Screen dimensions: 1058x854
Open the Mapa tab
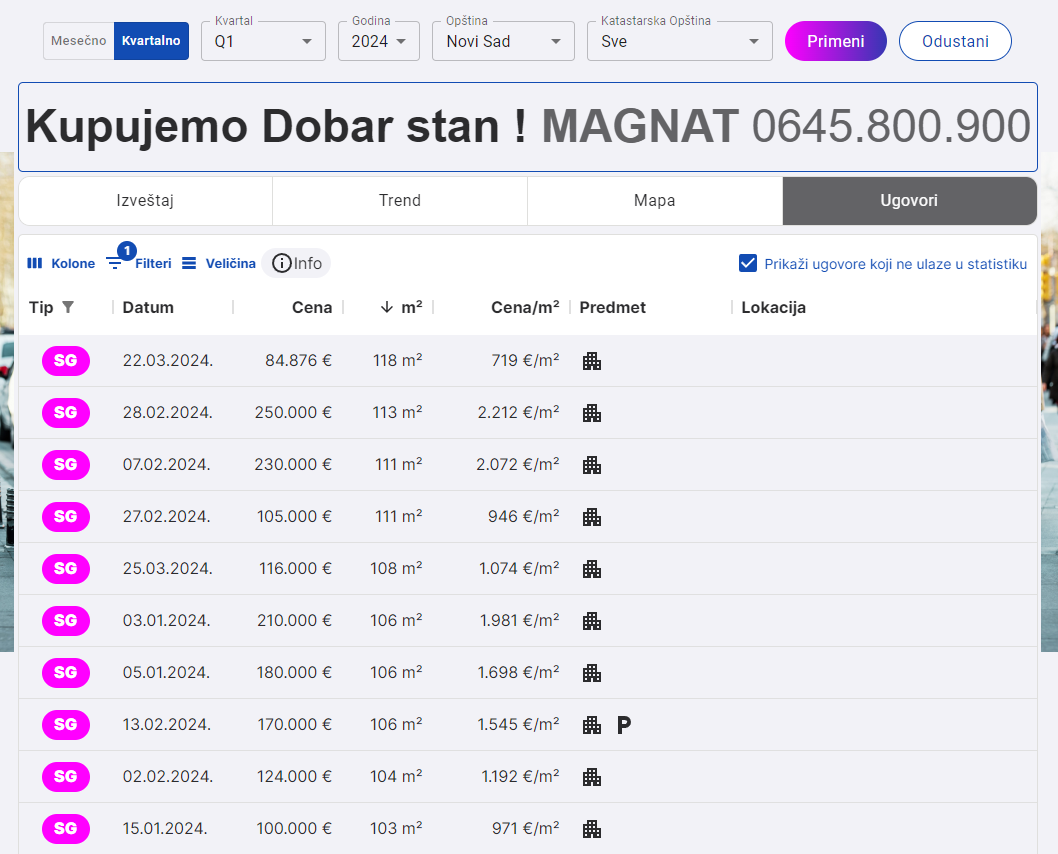click(x=654, y=201)
